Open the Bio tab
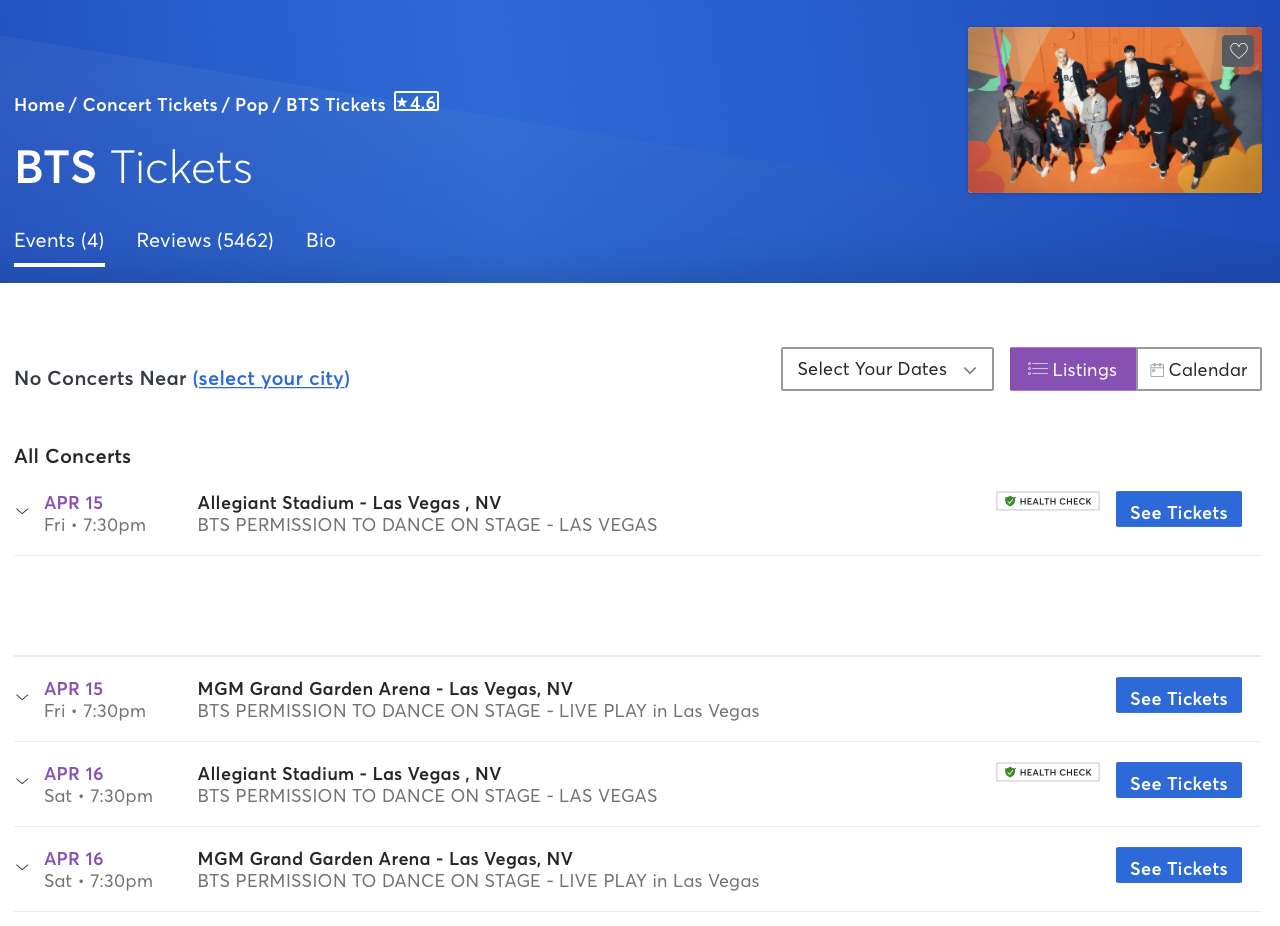Viewport: 1280px width, 926px height. [x=321, y=240]
